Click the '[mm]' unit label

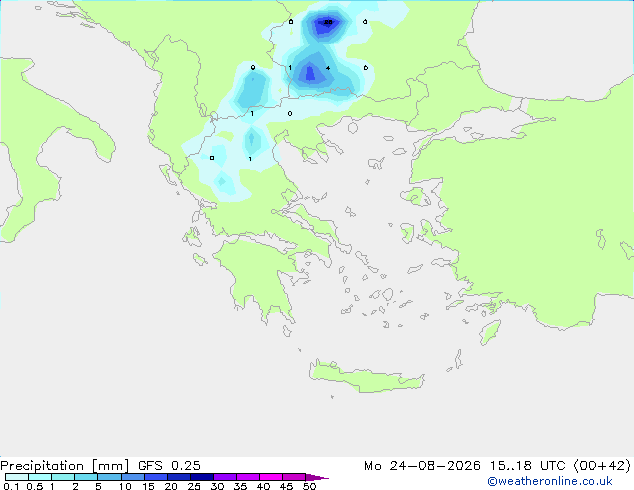coord(110,466)
